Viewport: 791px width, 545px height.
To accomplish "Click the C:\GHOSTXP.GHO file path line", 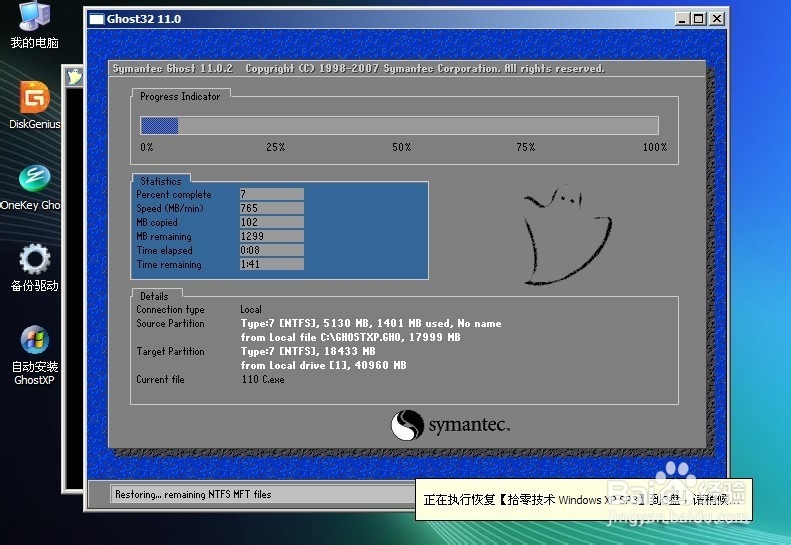I will (351, 337).
